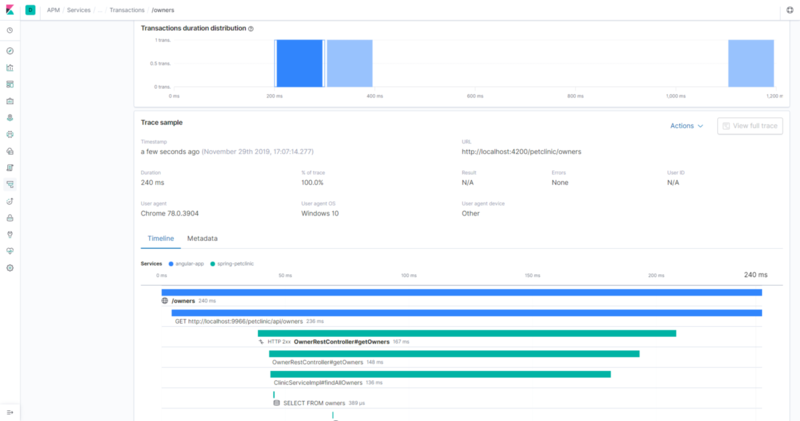Open Dev Tools from the side navigation
Image resolution: width=800 pixels, height=421 pixels.
(x=10, y=235)
